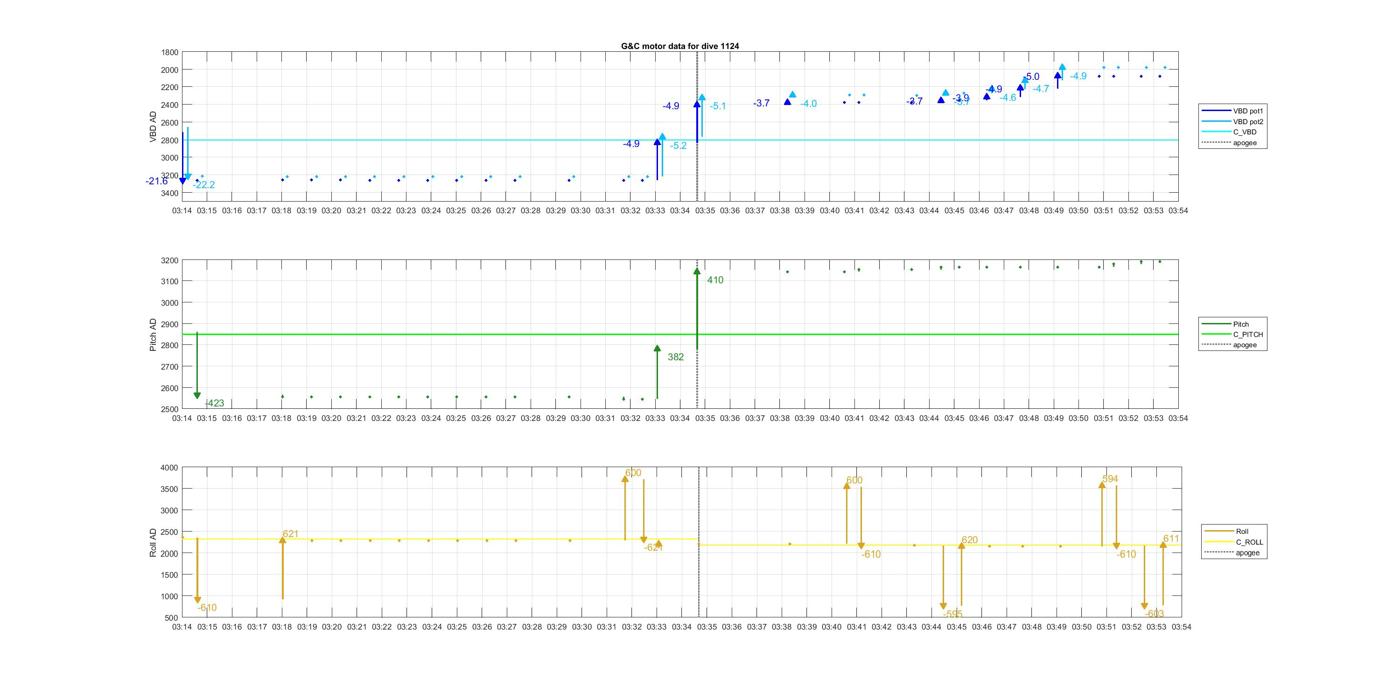This screenshot has width=1400, height=693.
Task: Click the '410' pitch data label
Action: pyautogui.click(x=715, y=280)
